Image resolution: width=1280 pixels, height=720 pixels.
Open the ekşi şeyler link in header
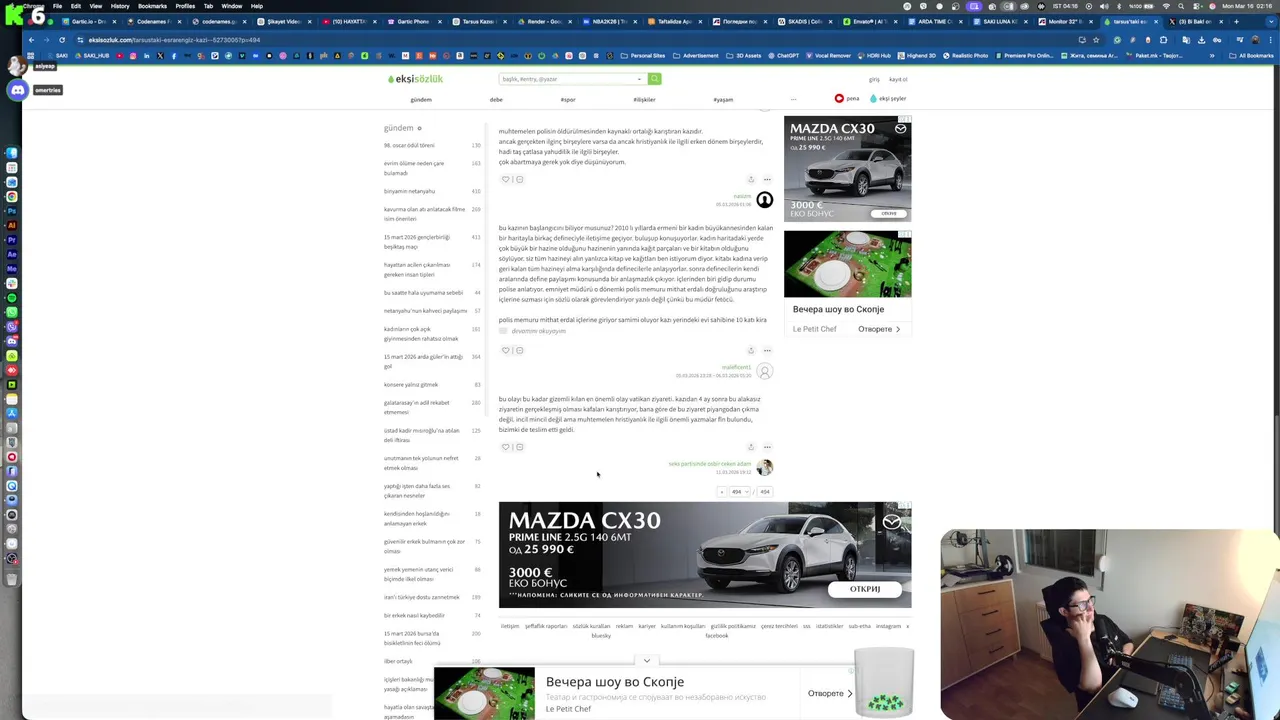[x=888, y=98]
